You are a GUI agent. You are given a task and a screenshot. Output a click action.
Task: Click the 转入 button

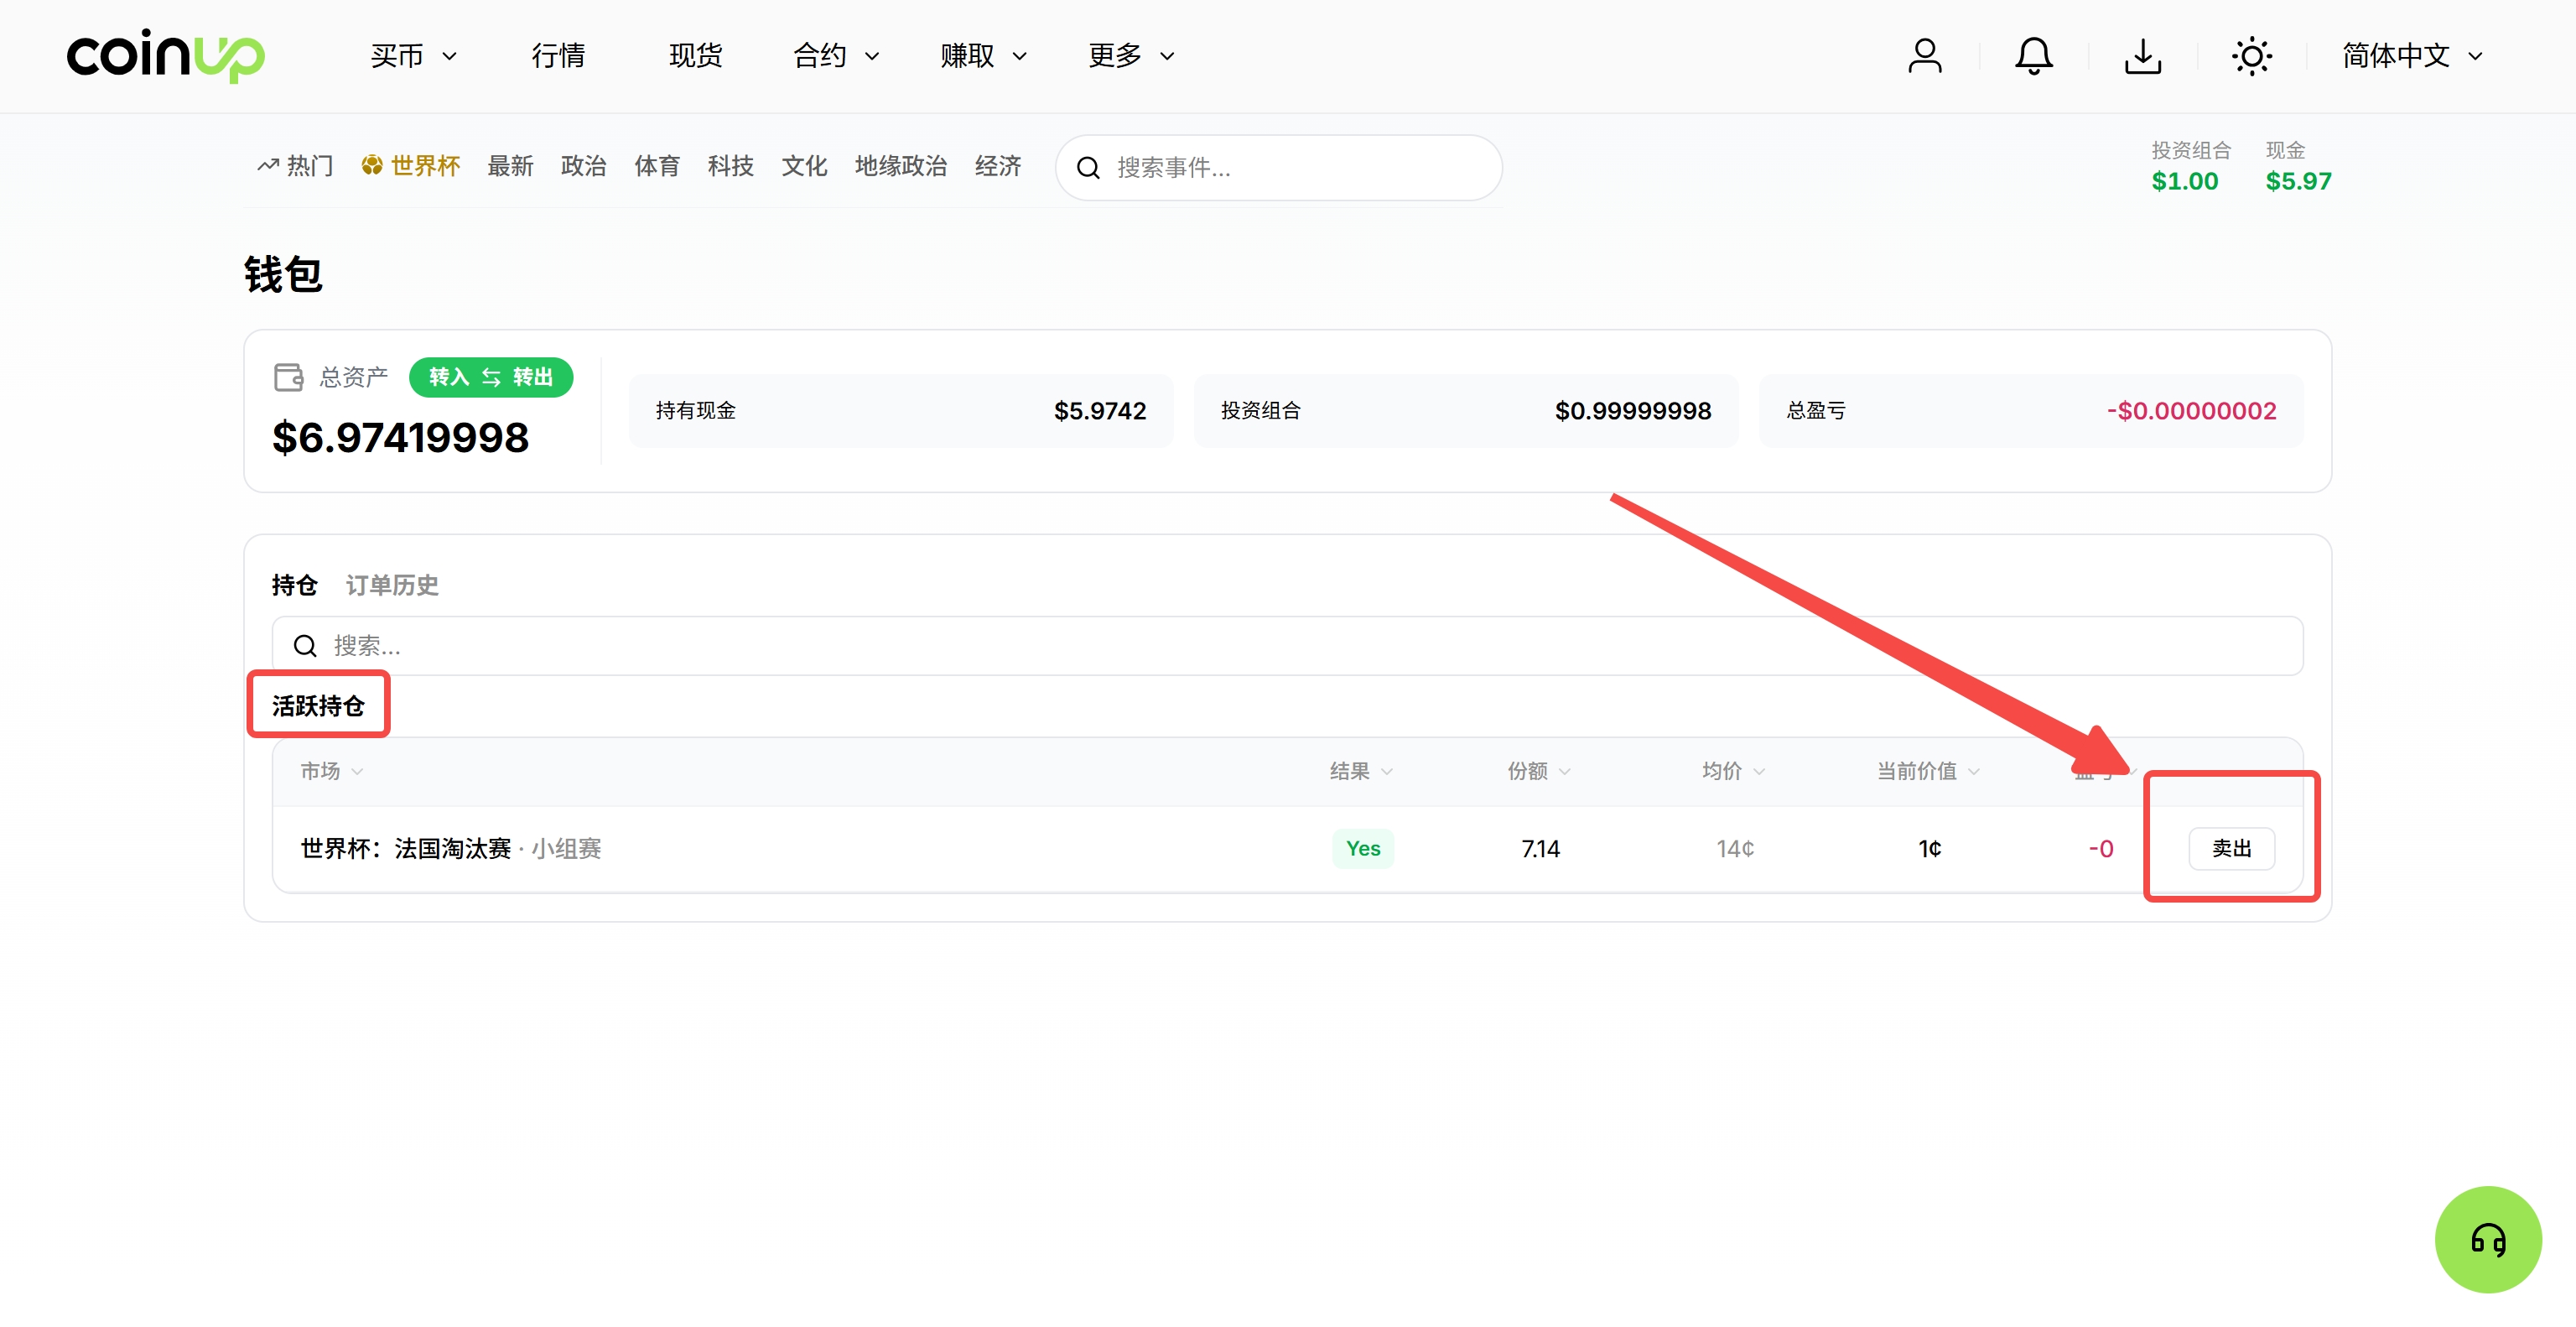(449, 377)
